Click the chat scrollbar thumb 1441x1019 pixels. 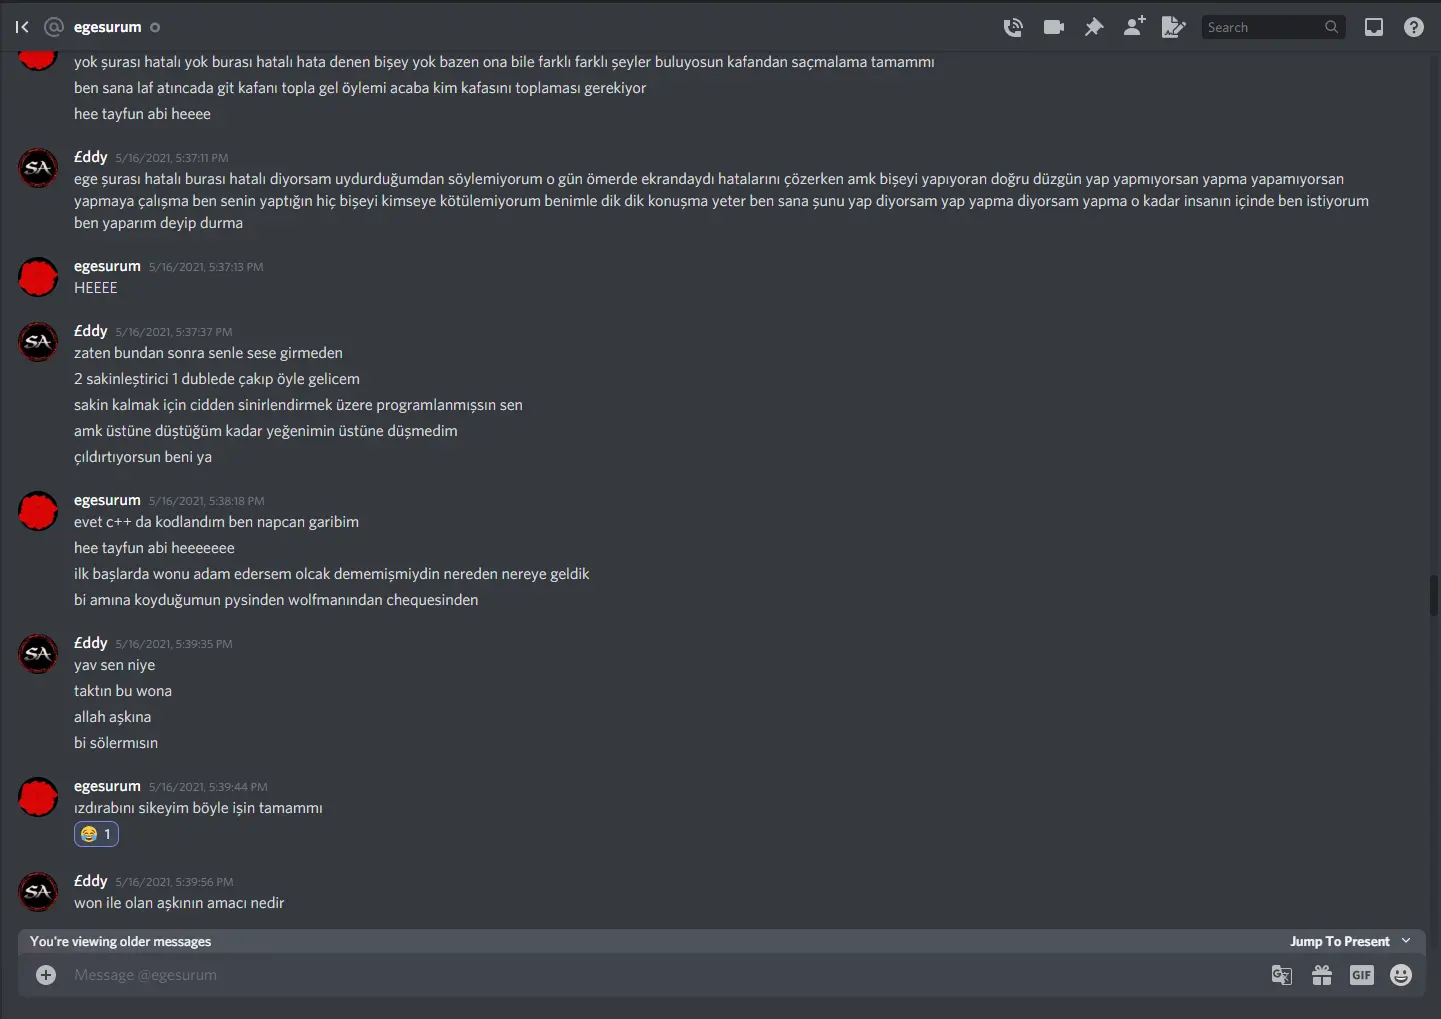coord(1434,596)
